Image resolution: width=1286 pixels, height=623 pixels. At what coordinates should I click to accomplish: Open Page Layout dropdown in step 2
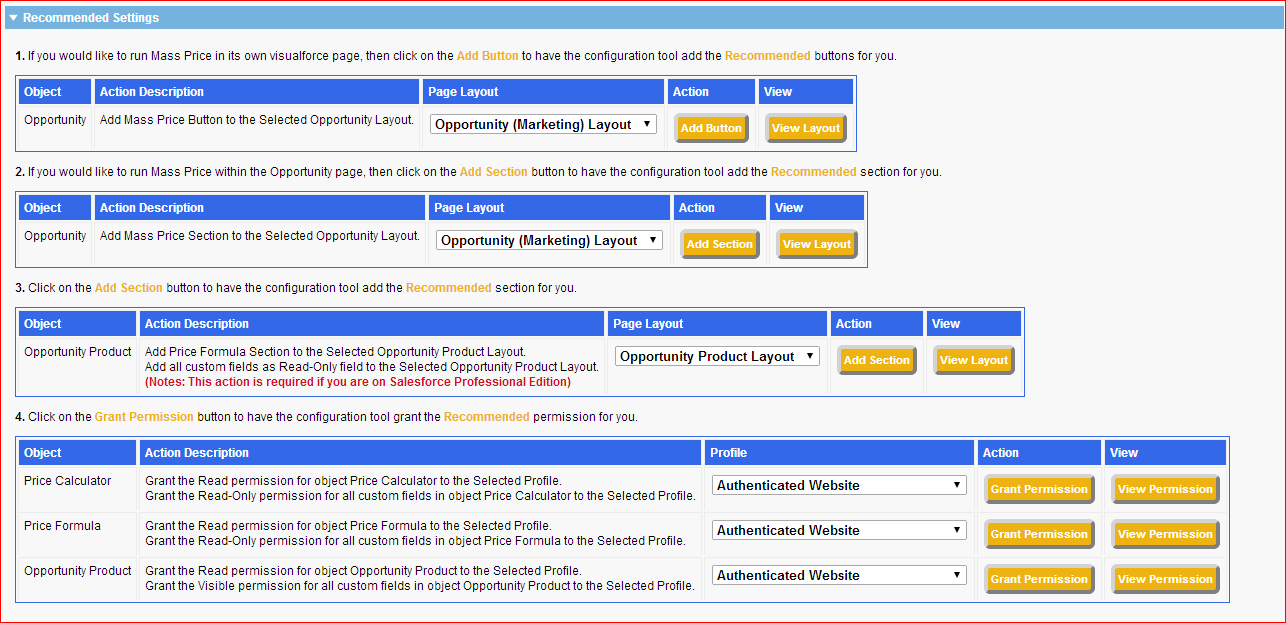[x=549, y=241]
